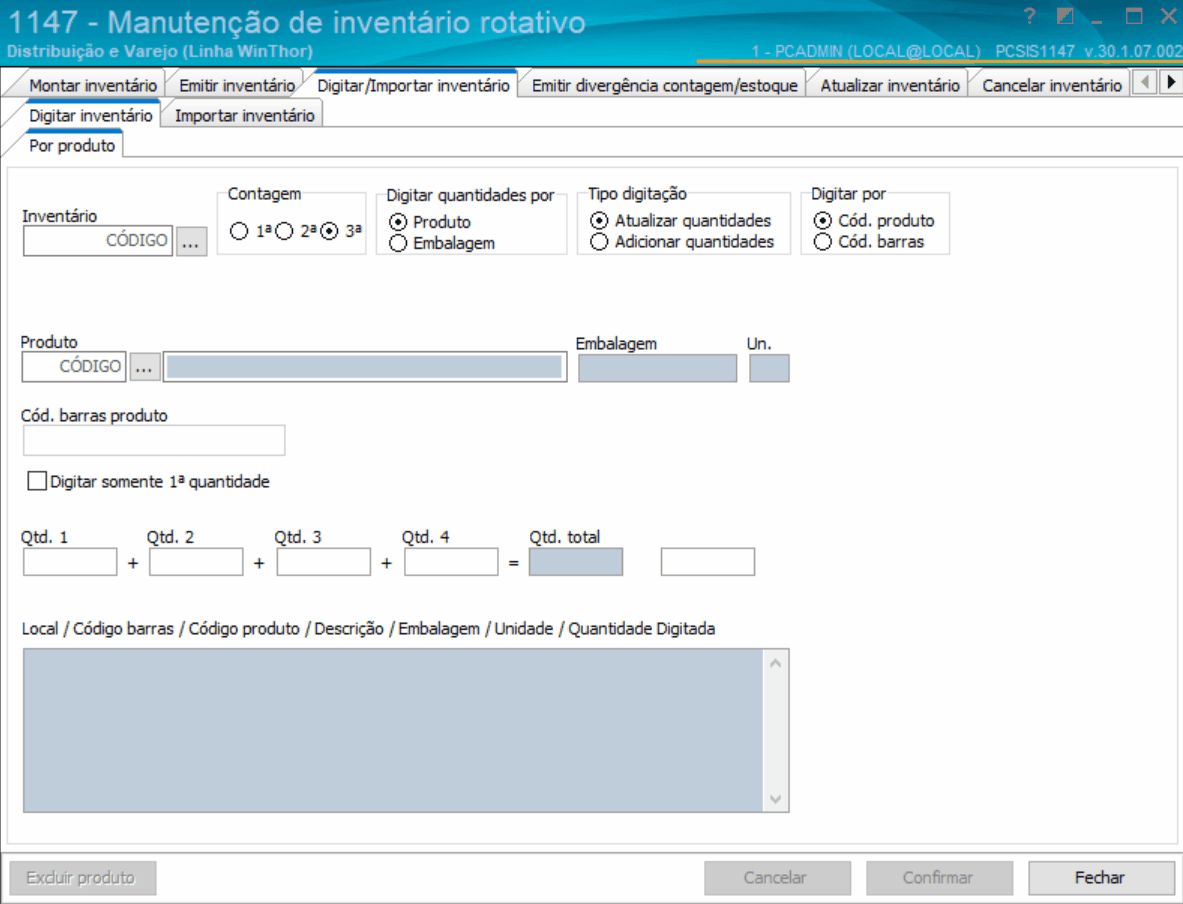
Task: Switch to Emitir inventário tab
Action: 237,85
